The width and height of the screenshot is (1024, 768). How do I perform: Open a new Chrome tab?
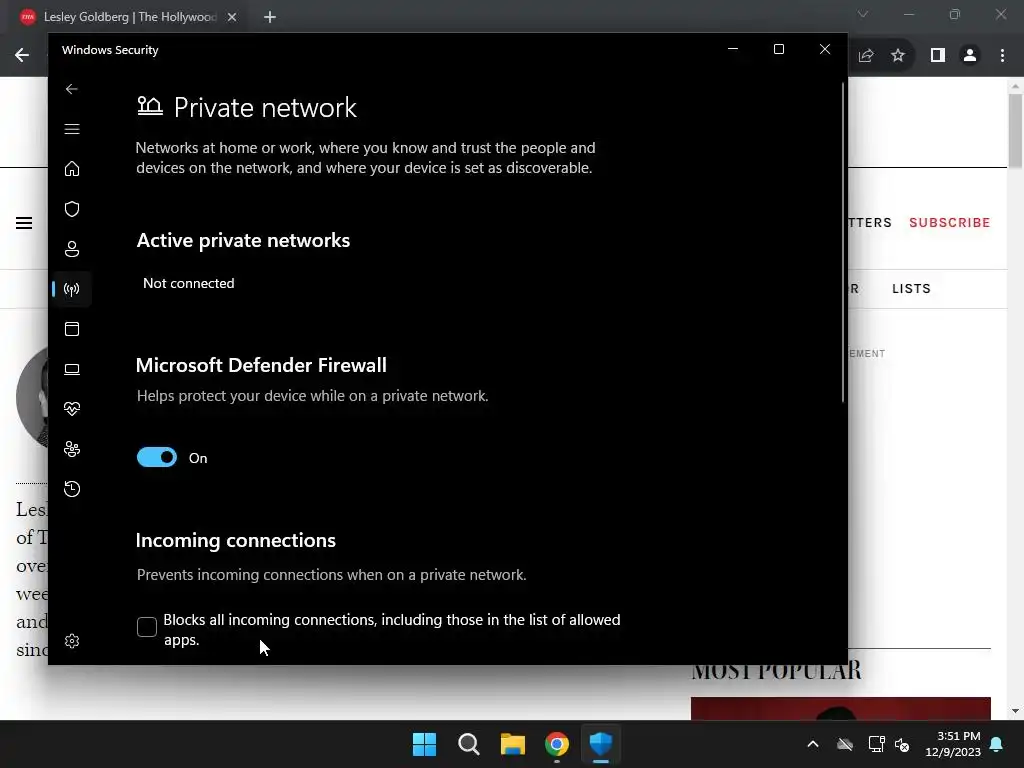point(270,17)
